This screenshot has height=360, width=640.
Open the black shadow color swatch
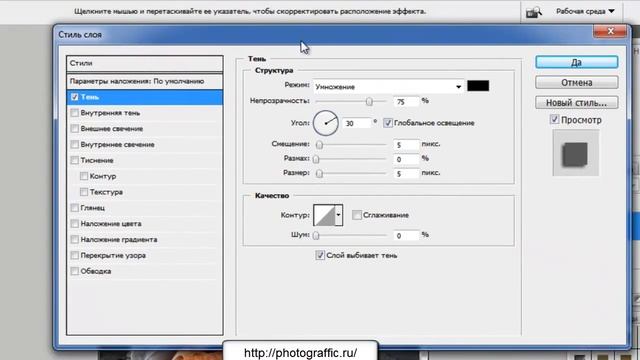pyautogui.click(x=478, y=86)
